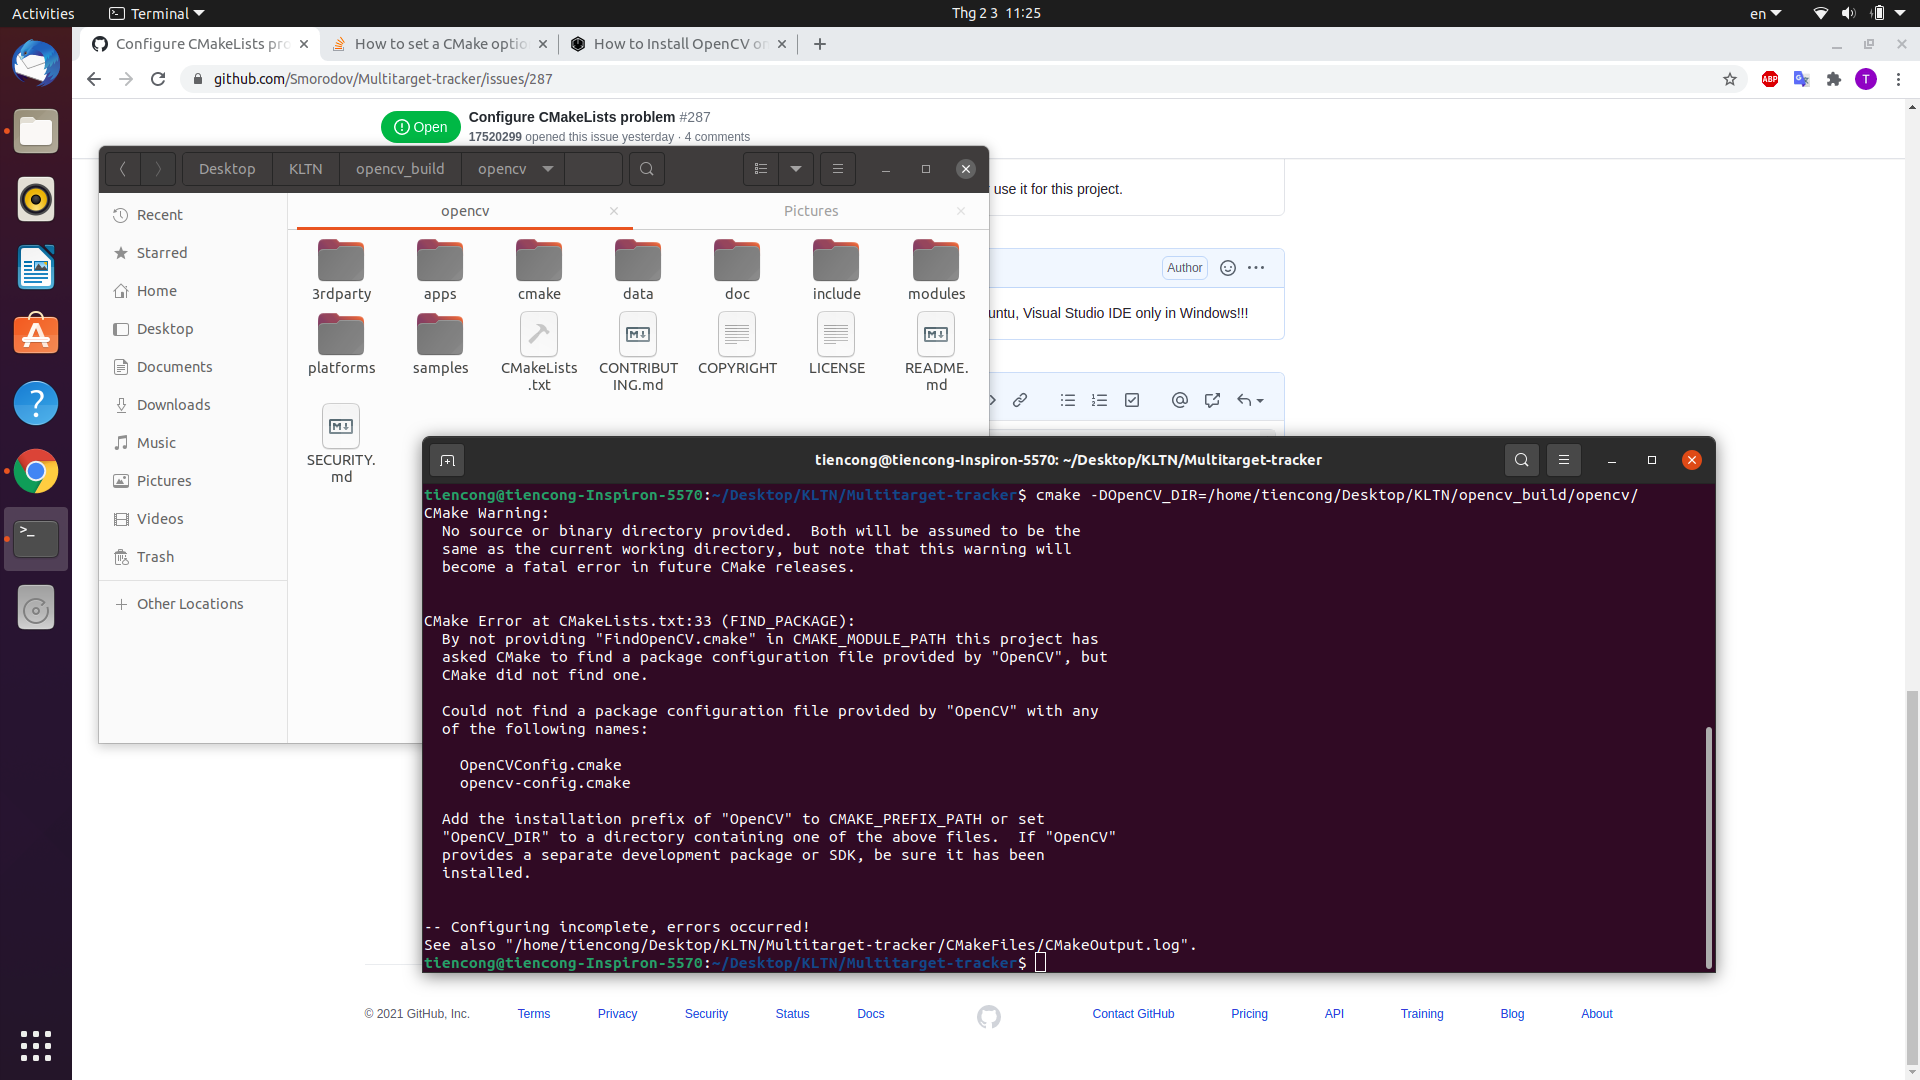The height and width of the screenshot is (1080, 1920).
Task: Open the terminal hamburger menu
Action: coord(1564,460)
